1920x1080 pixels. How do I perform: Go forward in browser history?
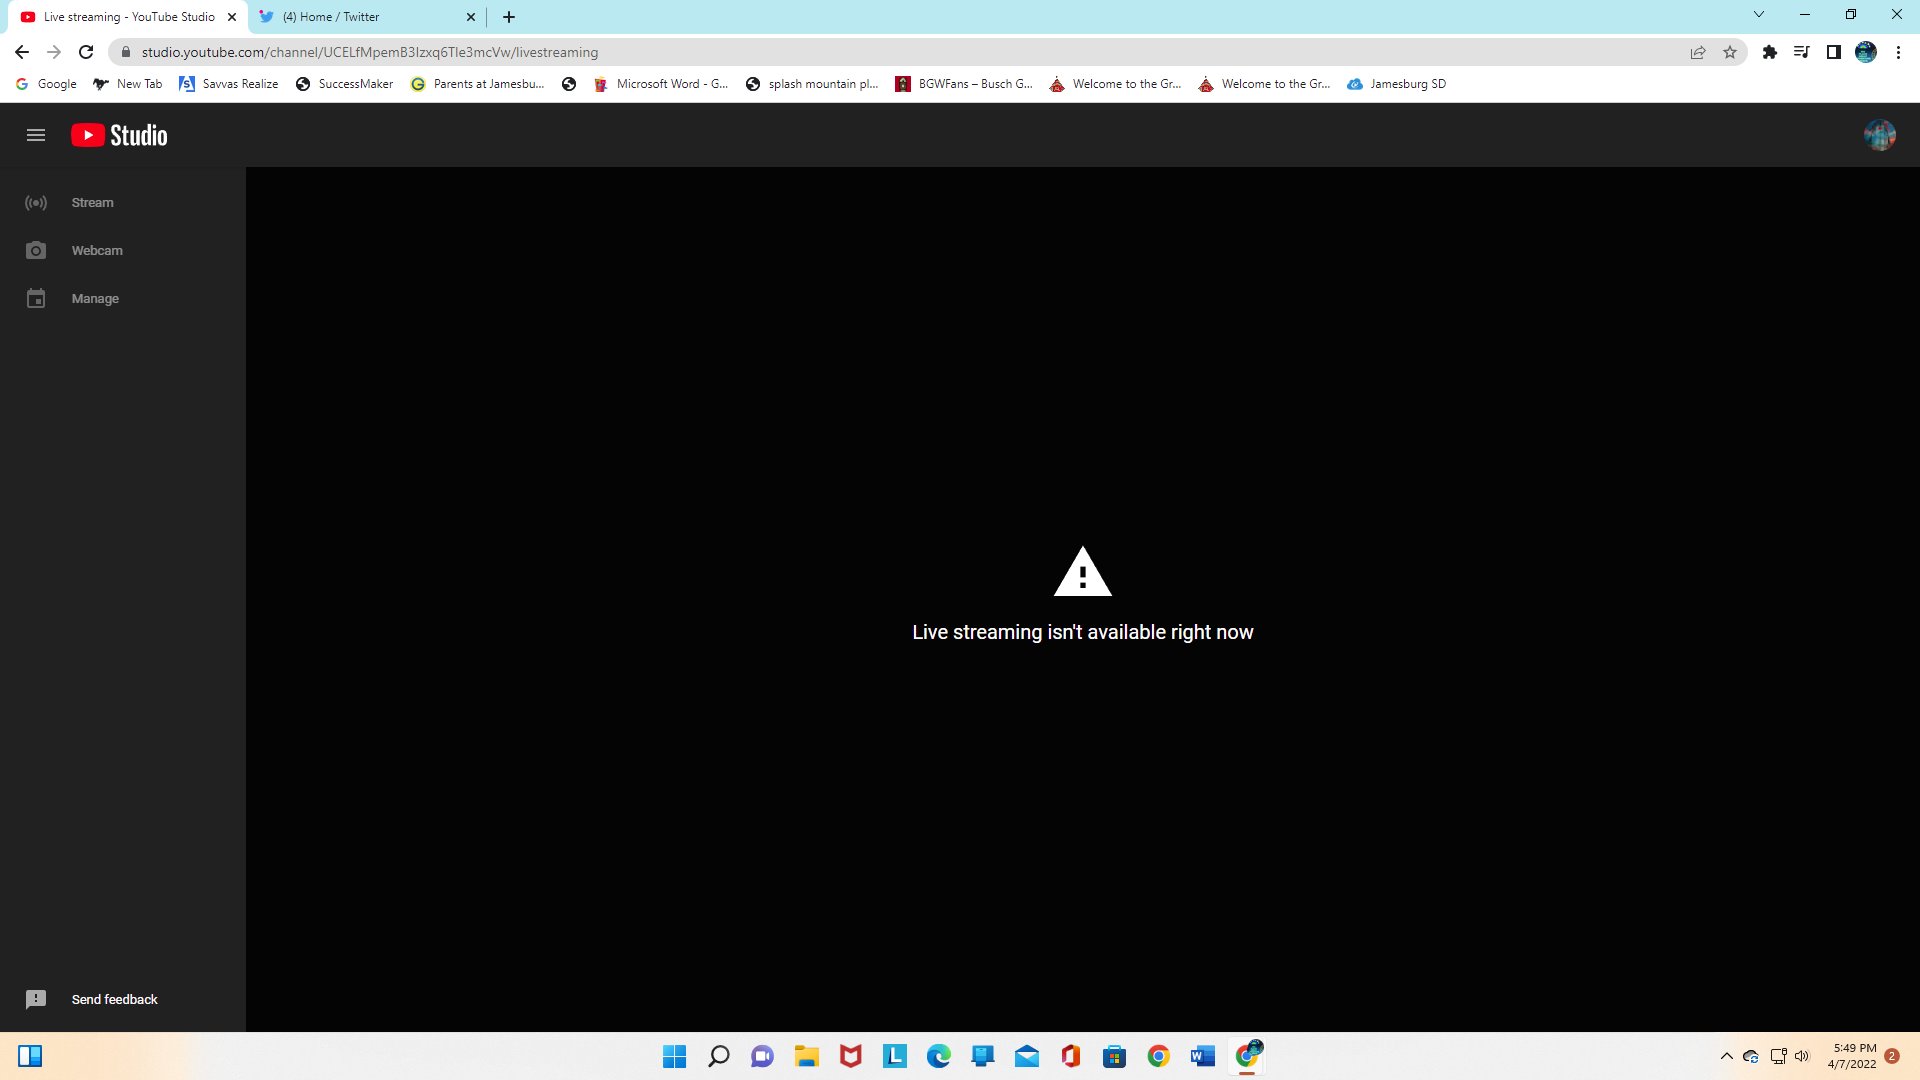54,52
